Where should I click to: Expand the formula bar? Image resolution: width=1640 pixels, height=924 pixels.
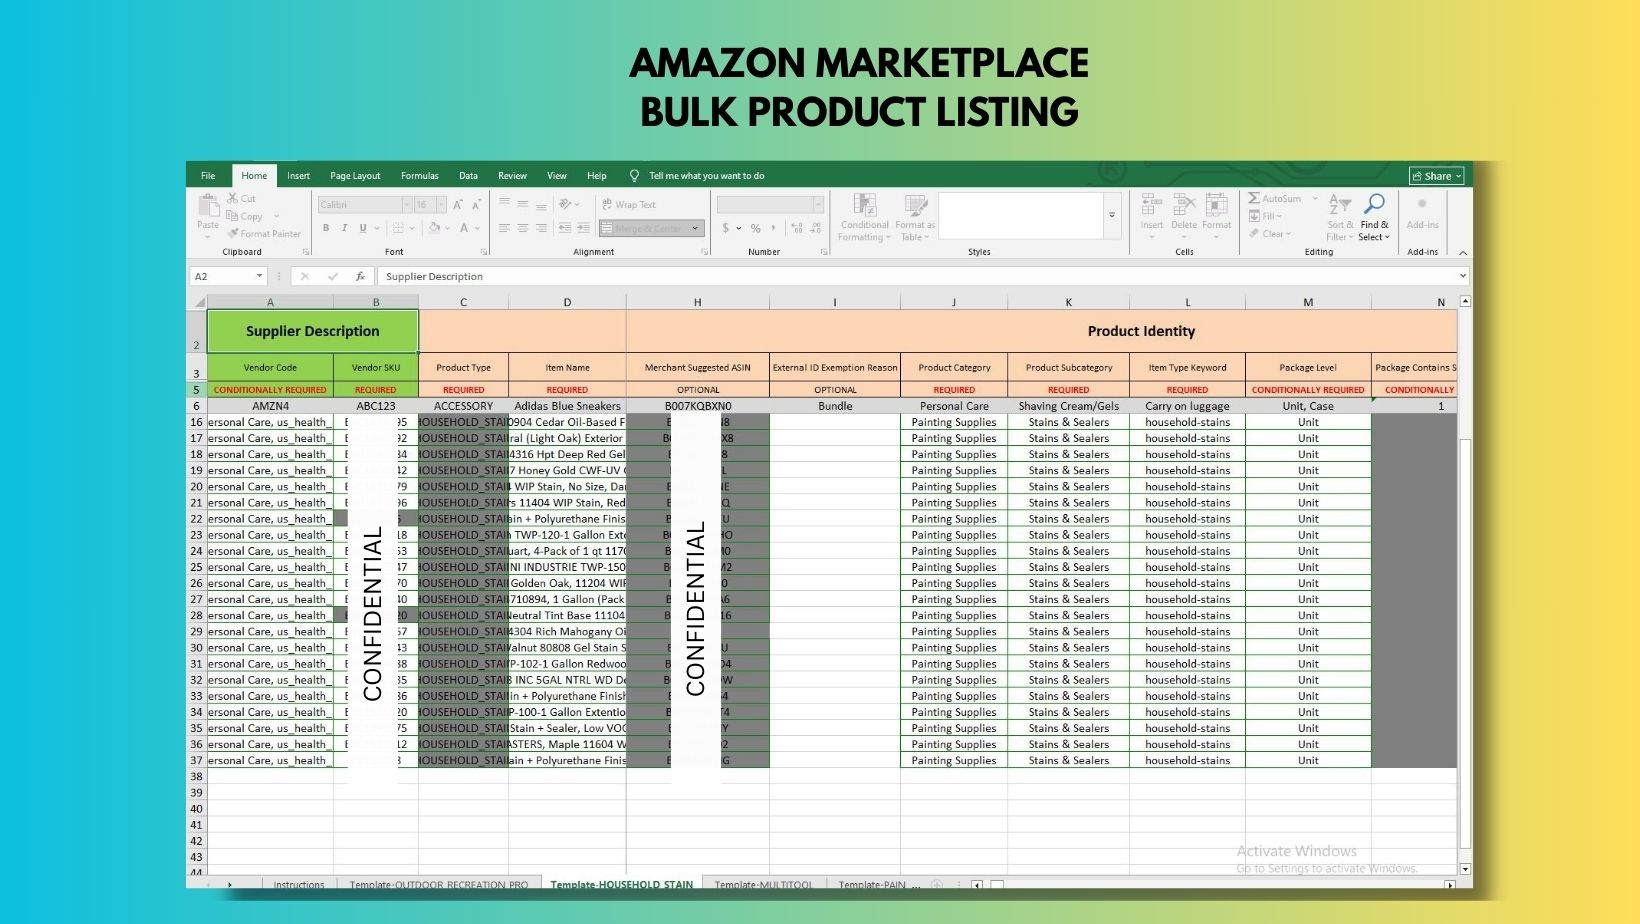click(x=1463, y=276)
